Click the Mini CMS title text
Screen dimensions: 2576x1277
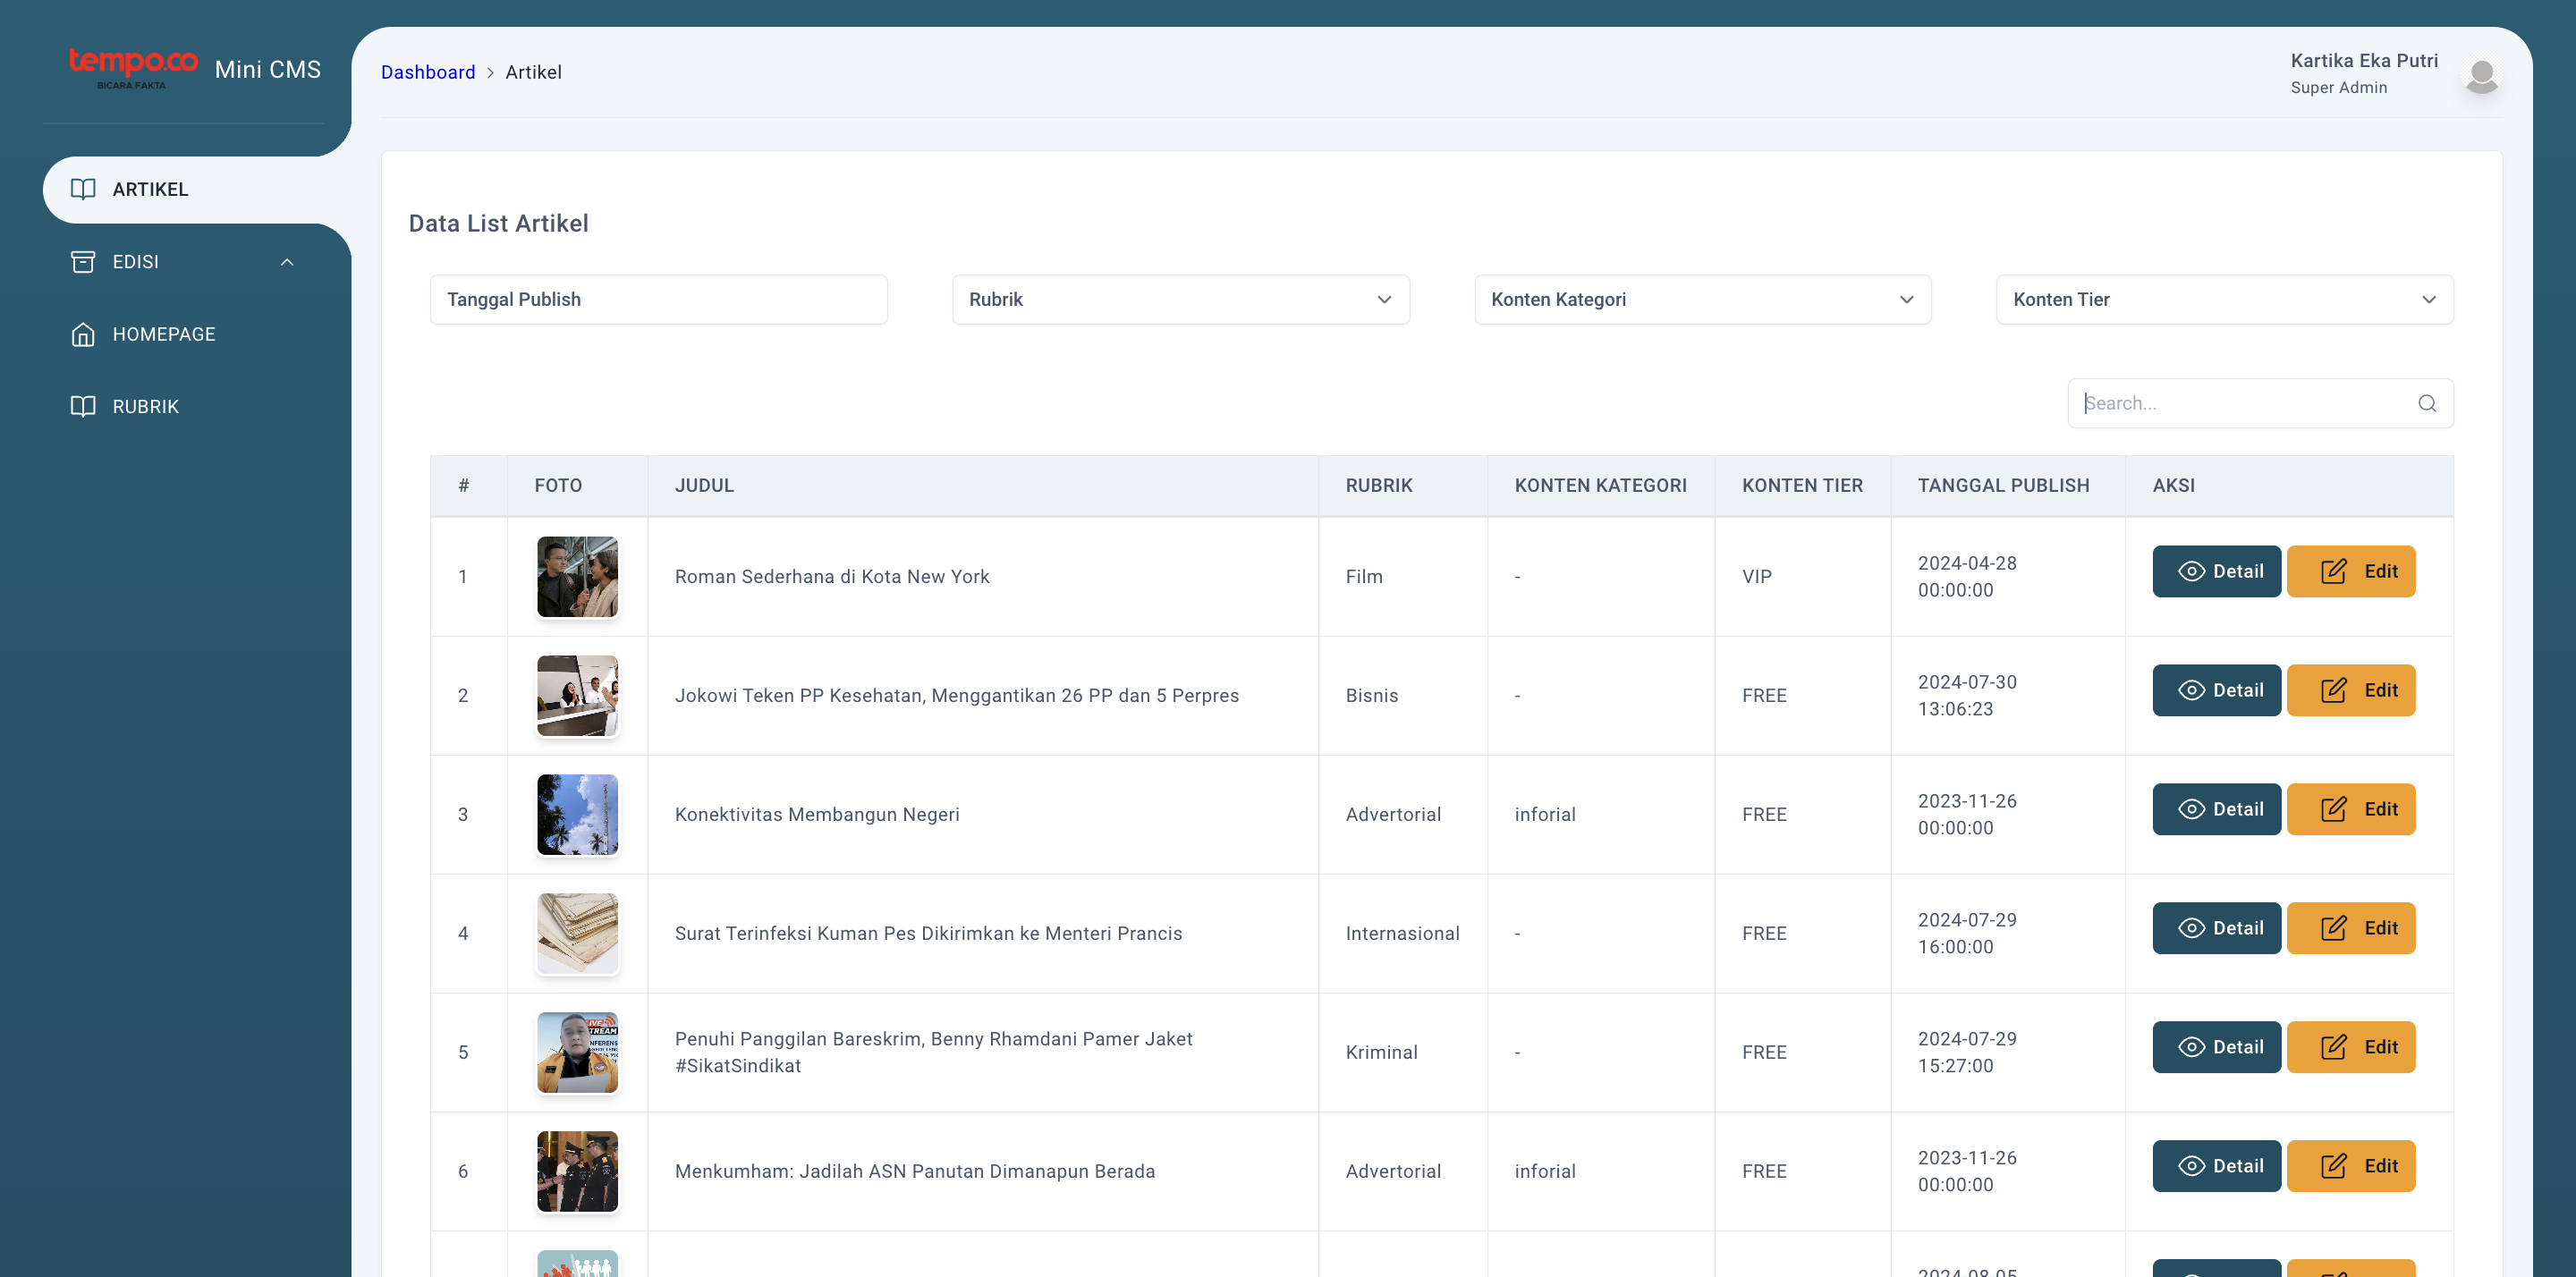pyautogui.click(x=268, y=69)
